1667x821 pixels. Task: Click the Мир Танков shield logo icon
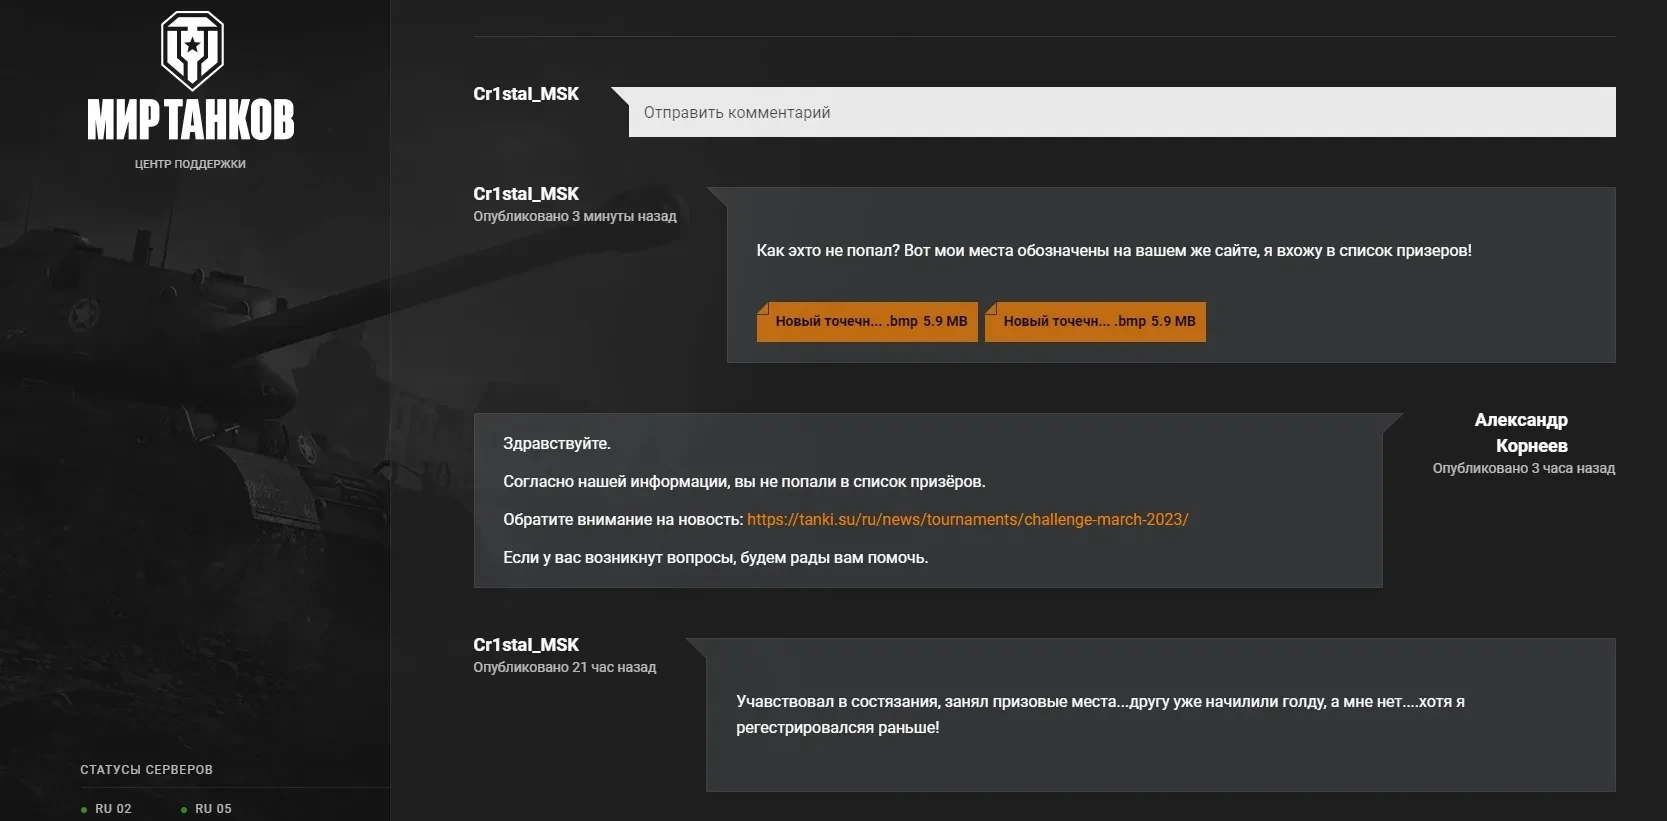point(192,49)
